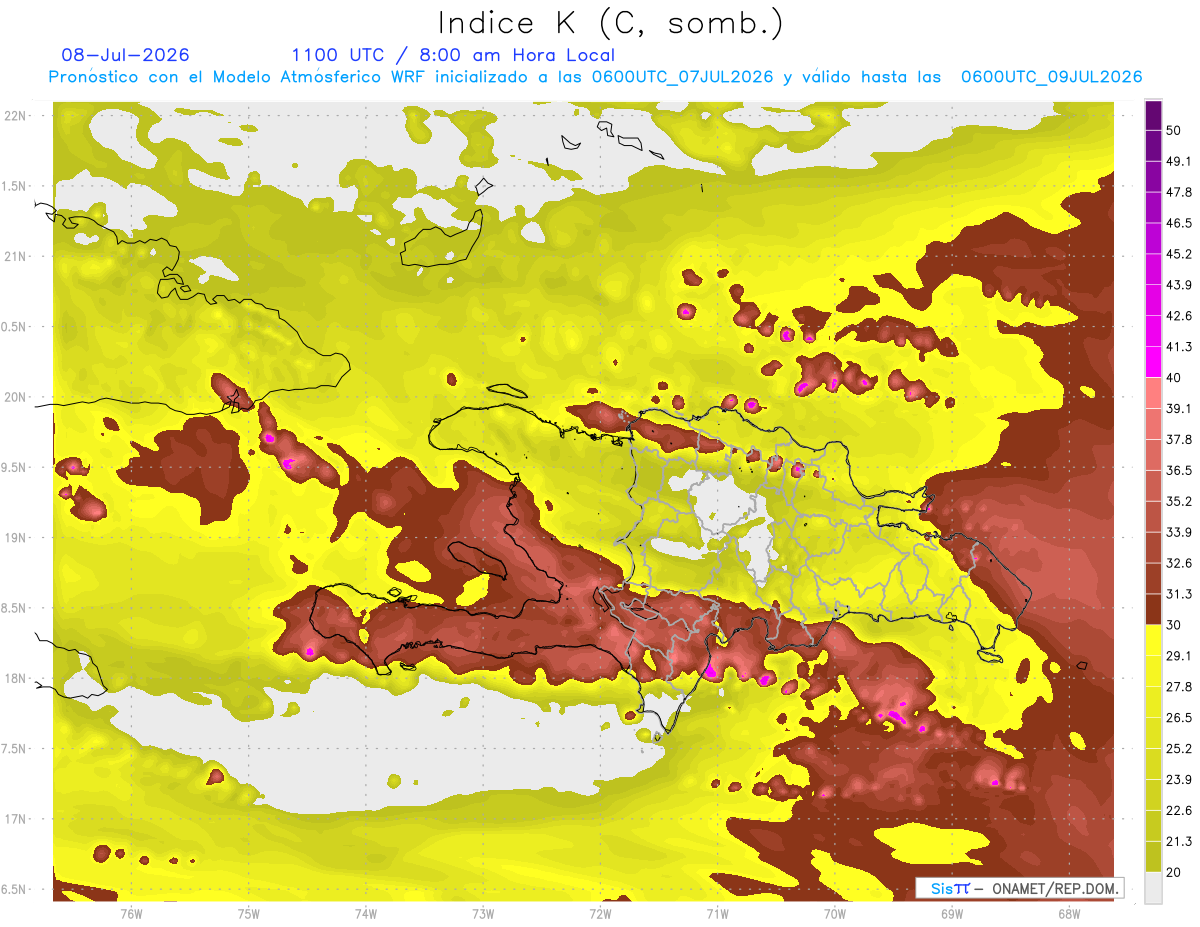The image size is (1200, 927).
Task: Click the olive color bar segment between 20 and 21.3
Action: coord(1153,857)
